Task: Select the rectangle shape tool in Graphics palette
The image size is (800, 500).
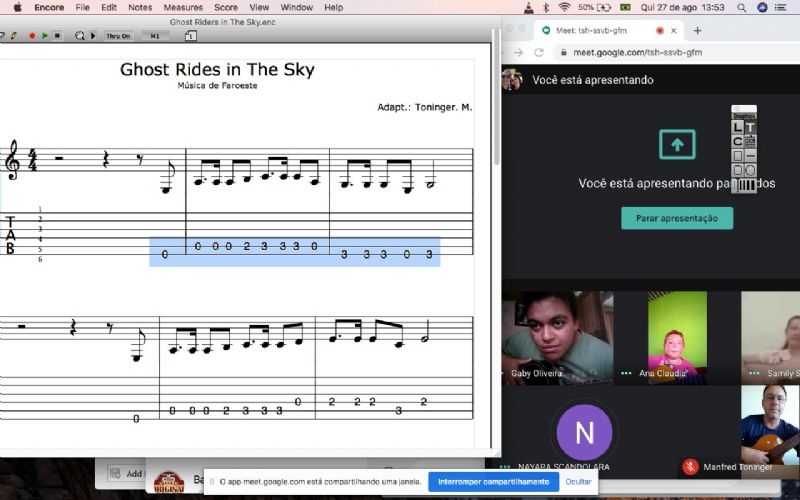Action: coord(738,156)
